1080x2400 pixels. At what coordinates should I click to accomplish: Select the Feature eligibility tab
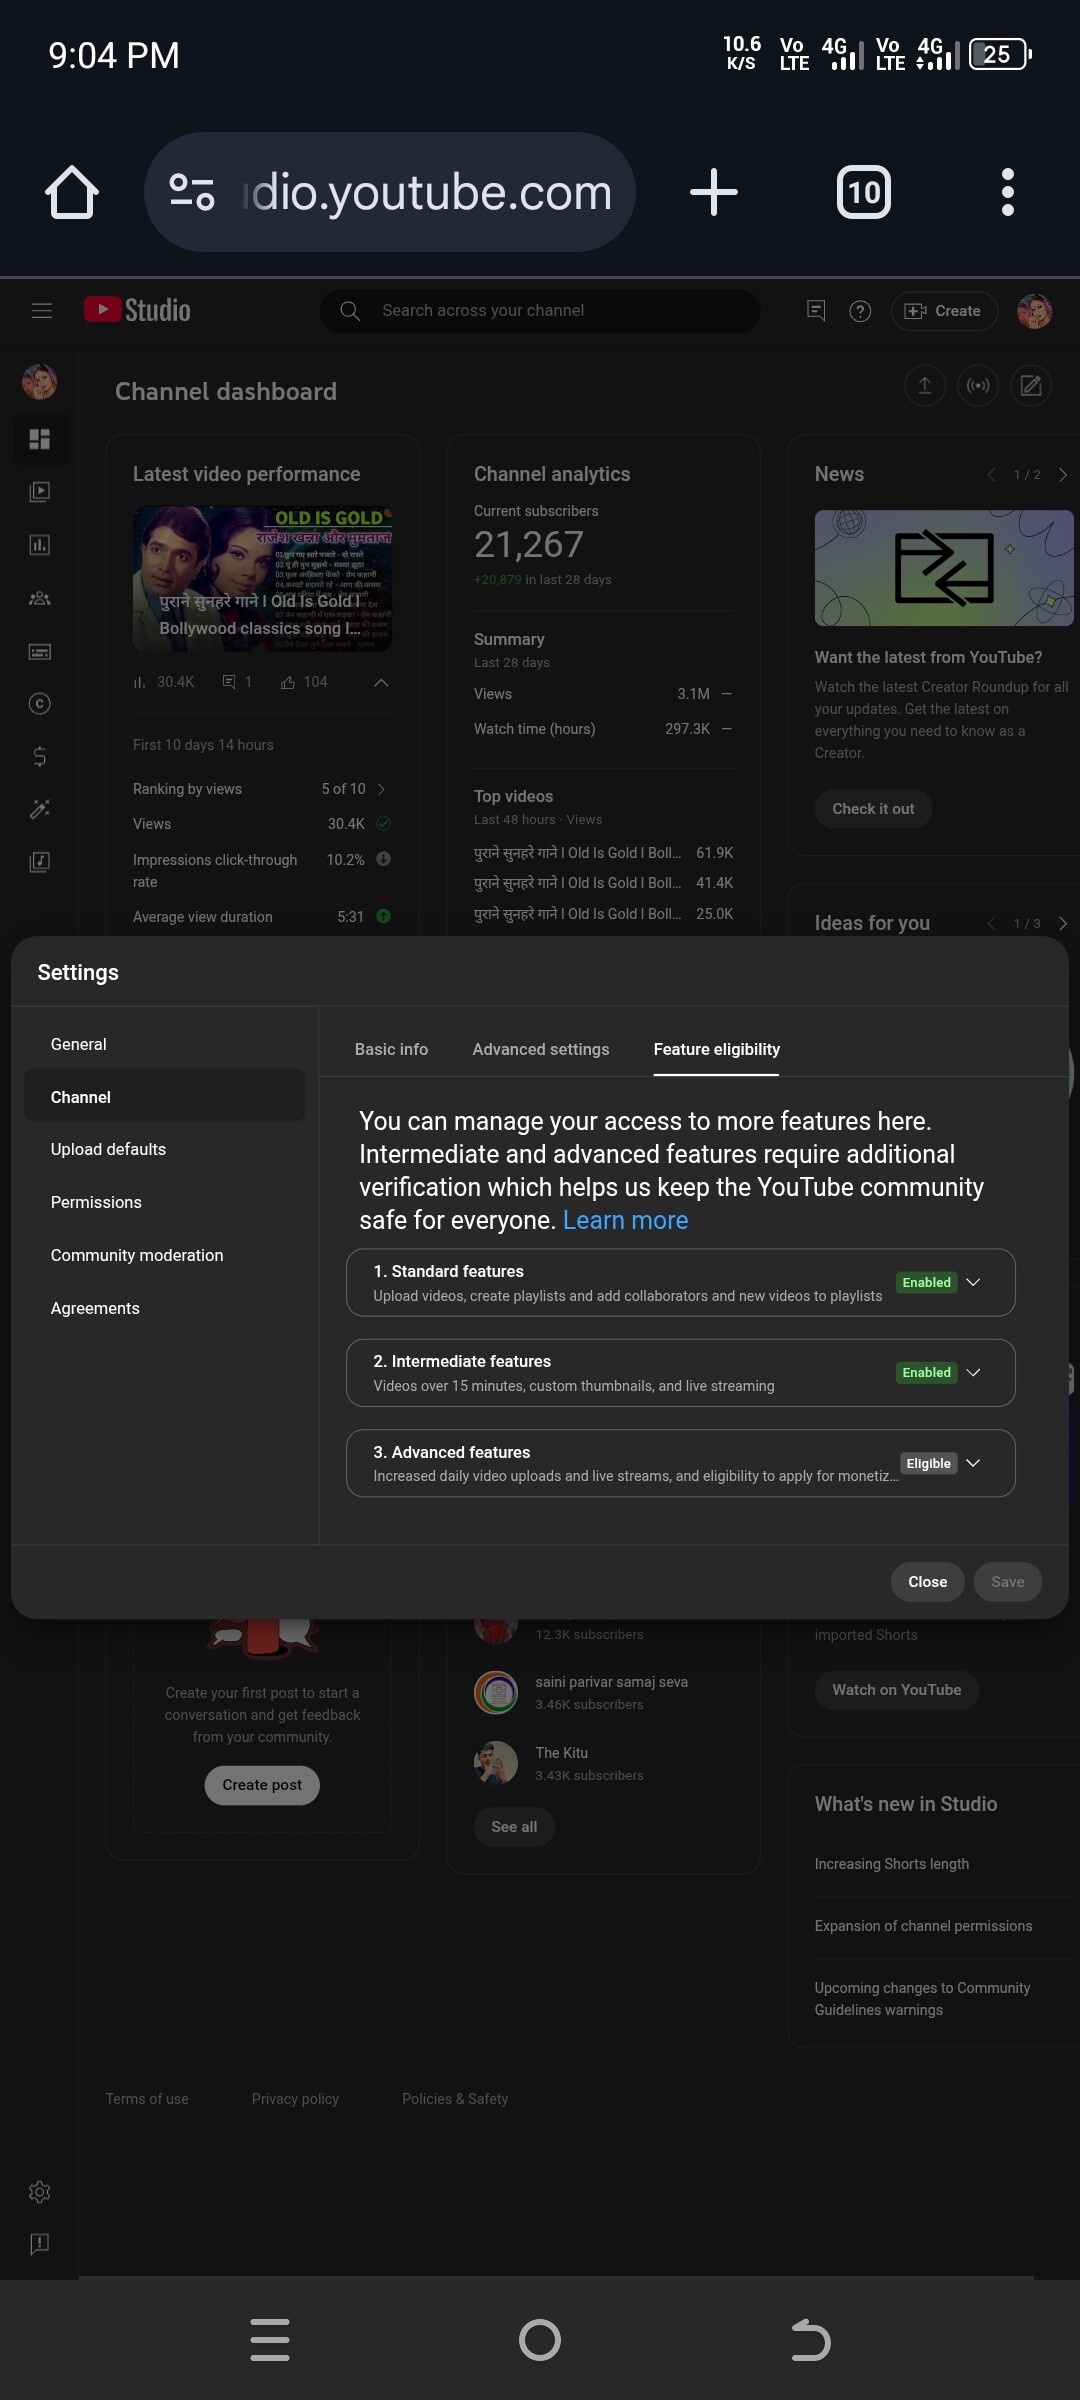pos(717,1049)
